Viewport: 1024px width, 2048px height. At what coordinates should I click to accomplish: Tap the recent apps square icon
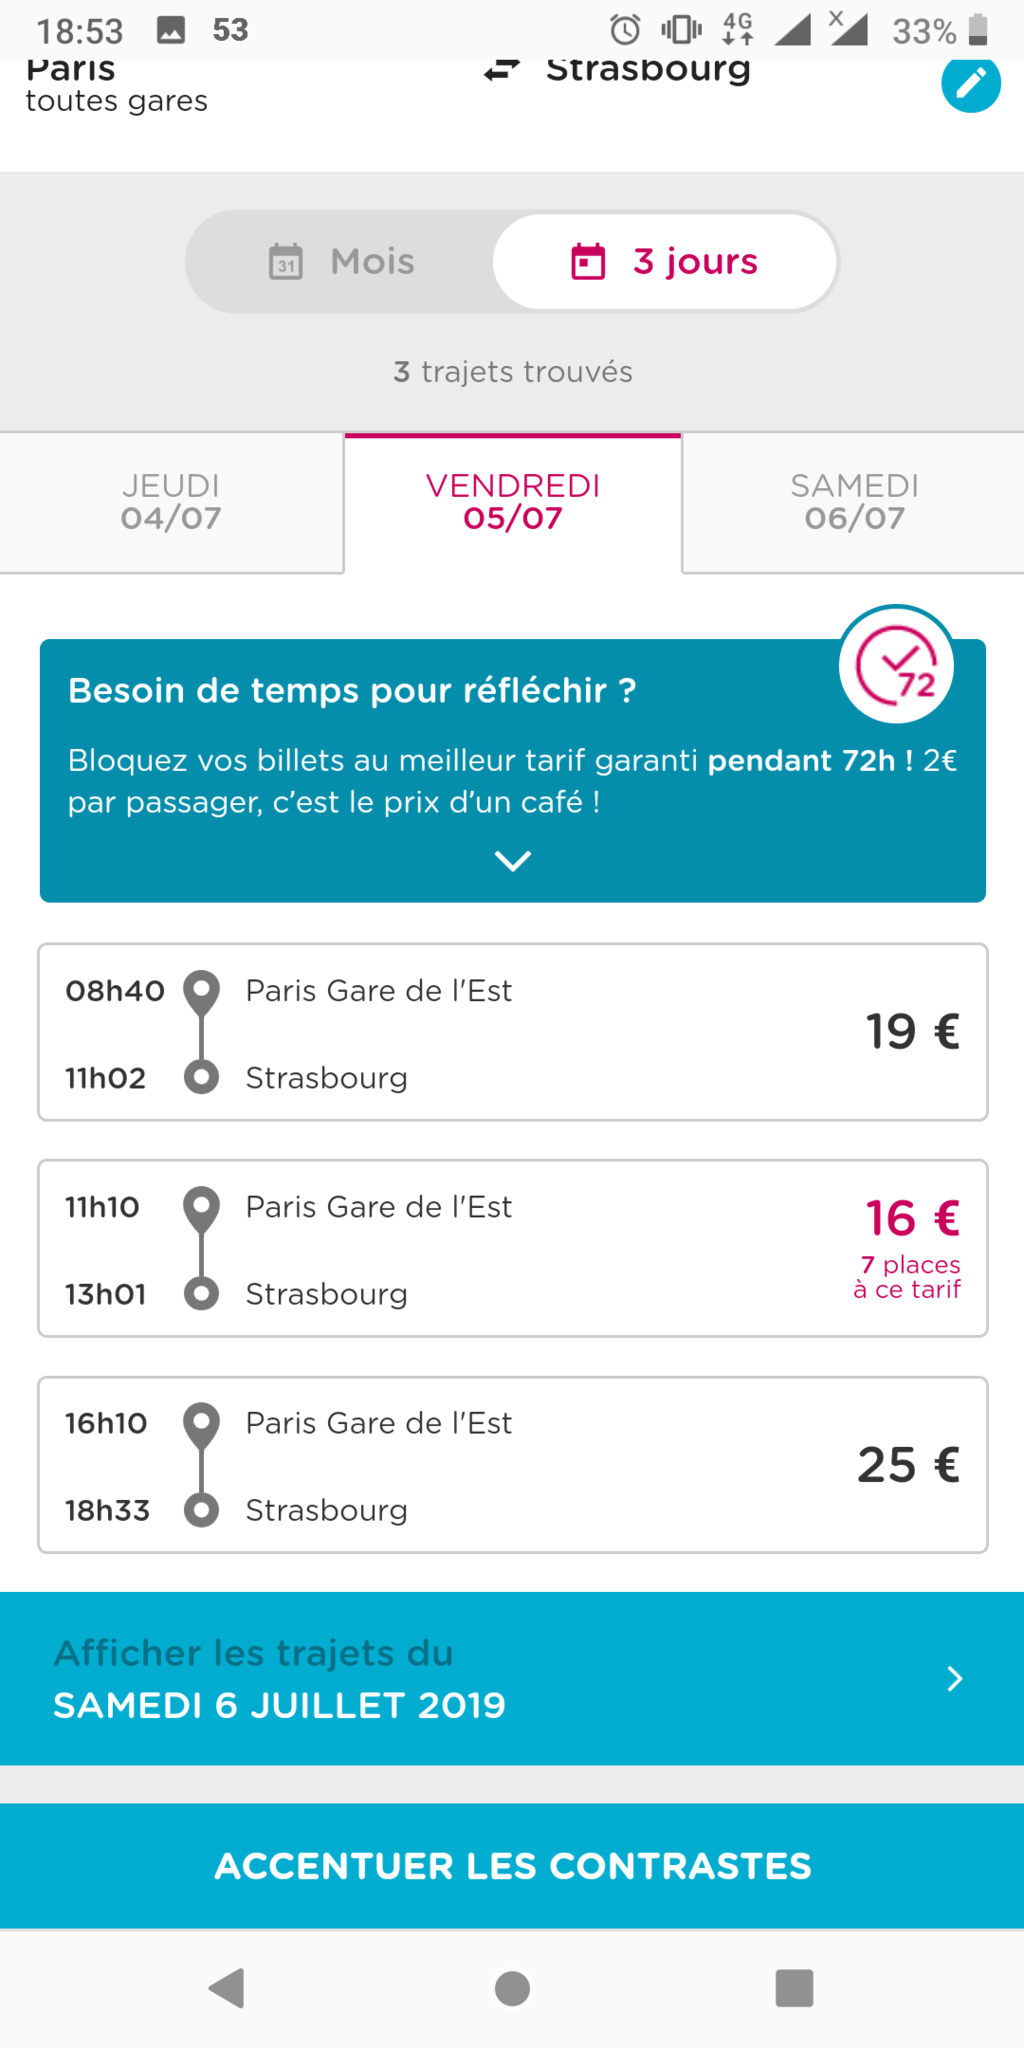click(x=794, y=1987)
